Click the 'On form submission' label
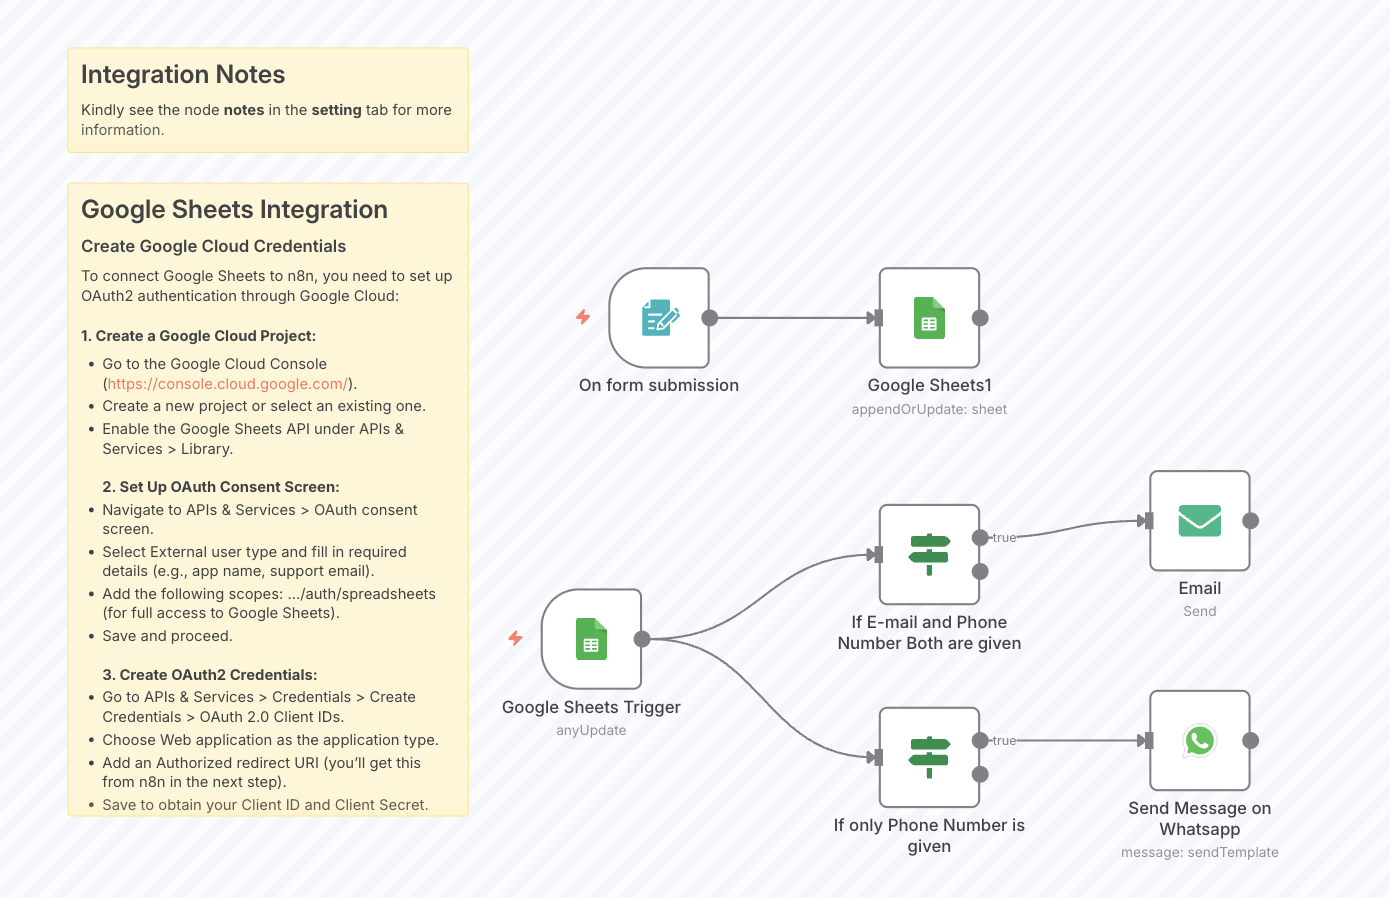 click(x=659, y=385)
